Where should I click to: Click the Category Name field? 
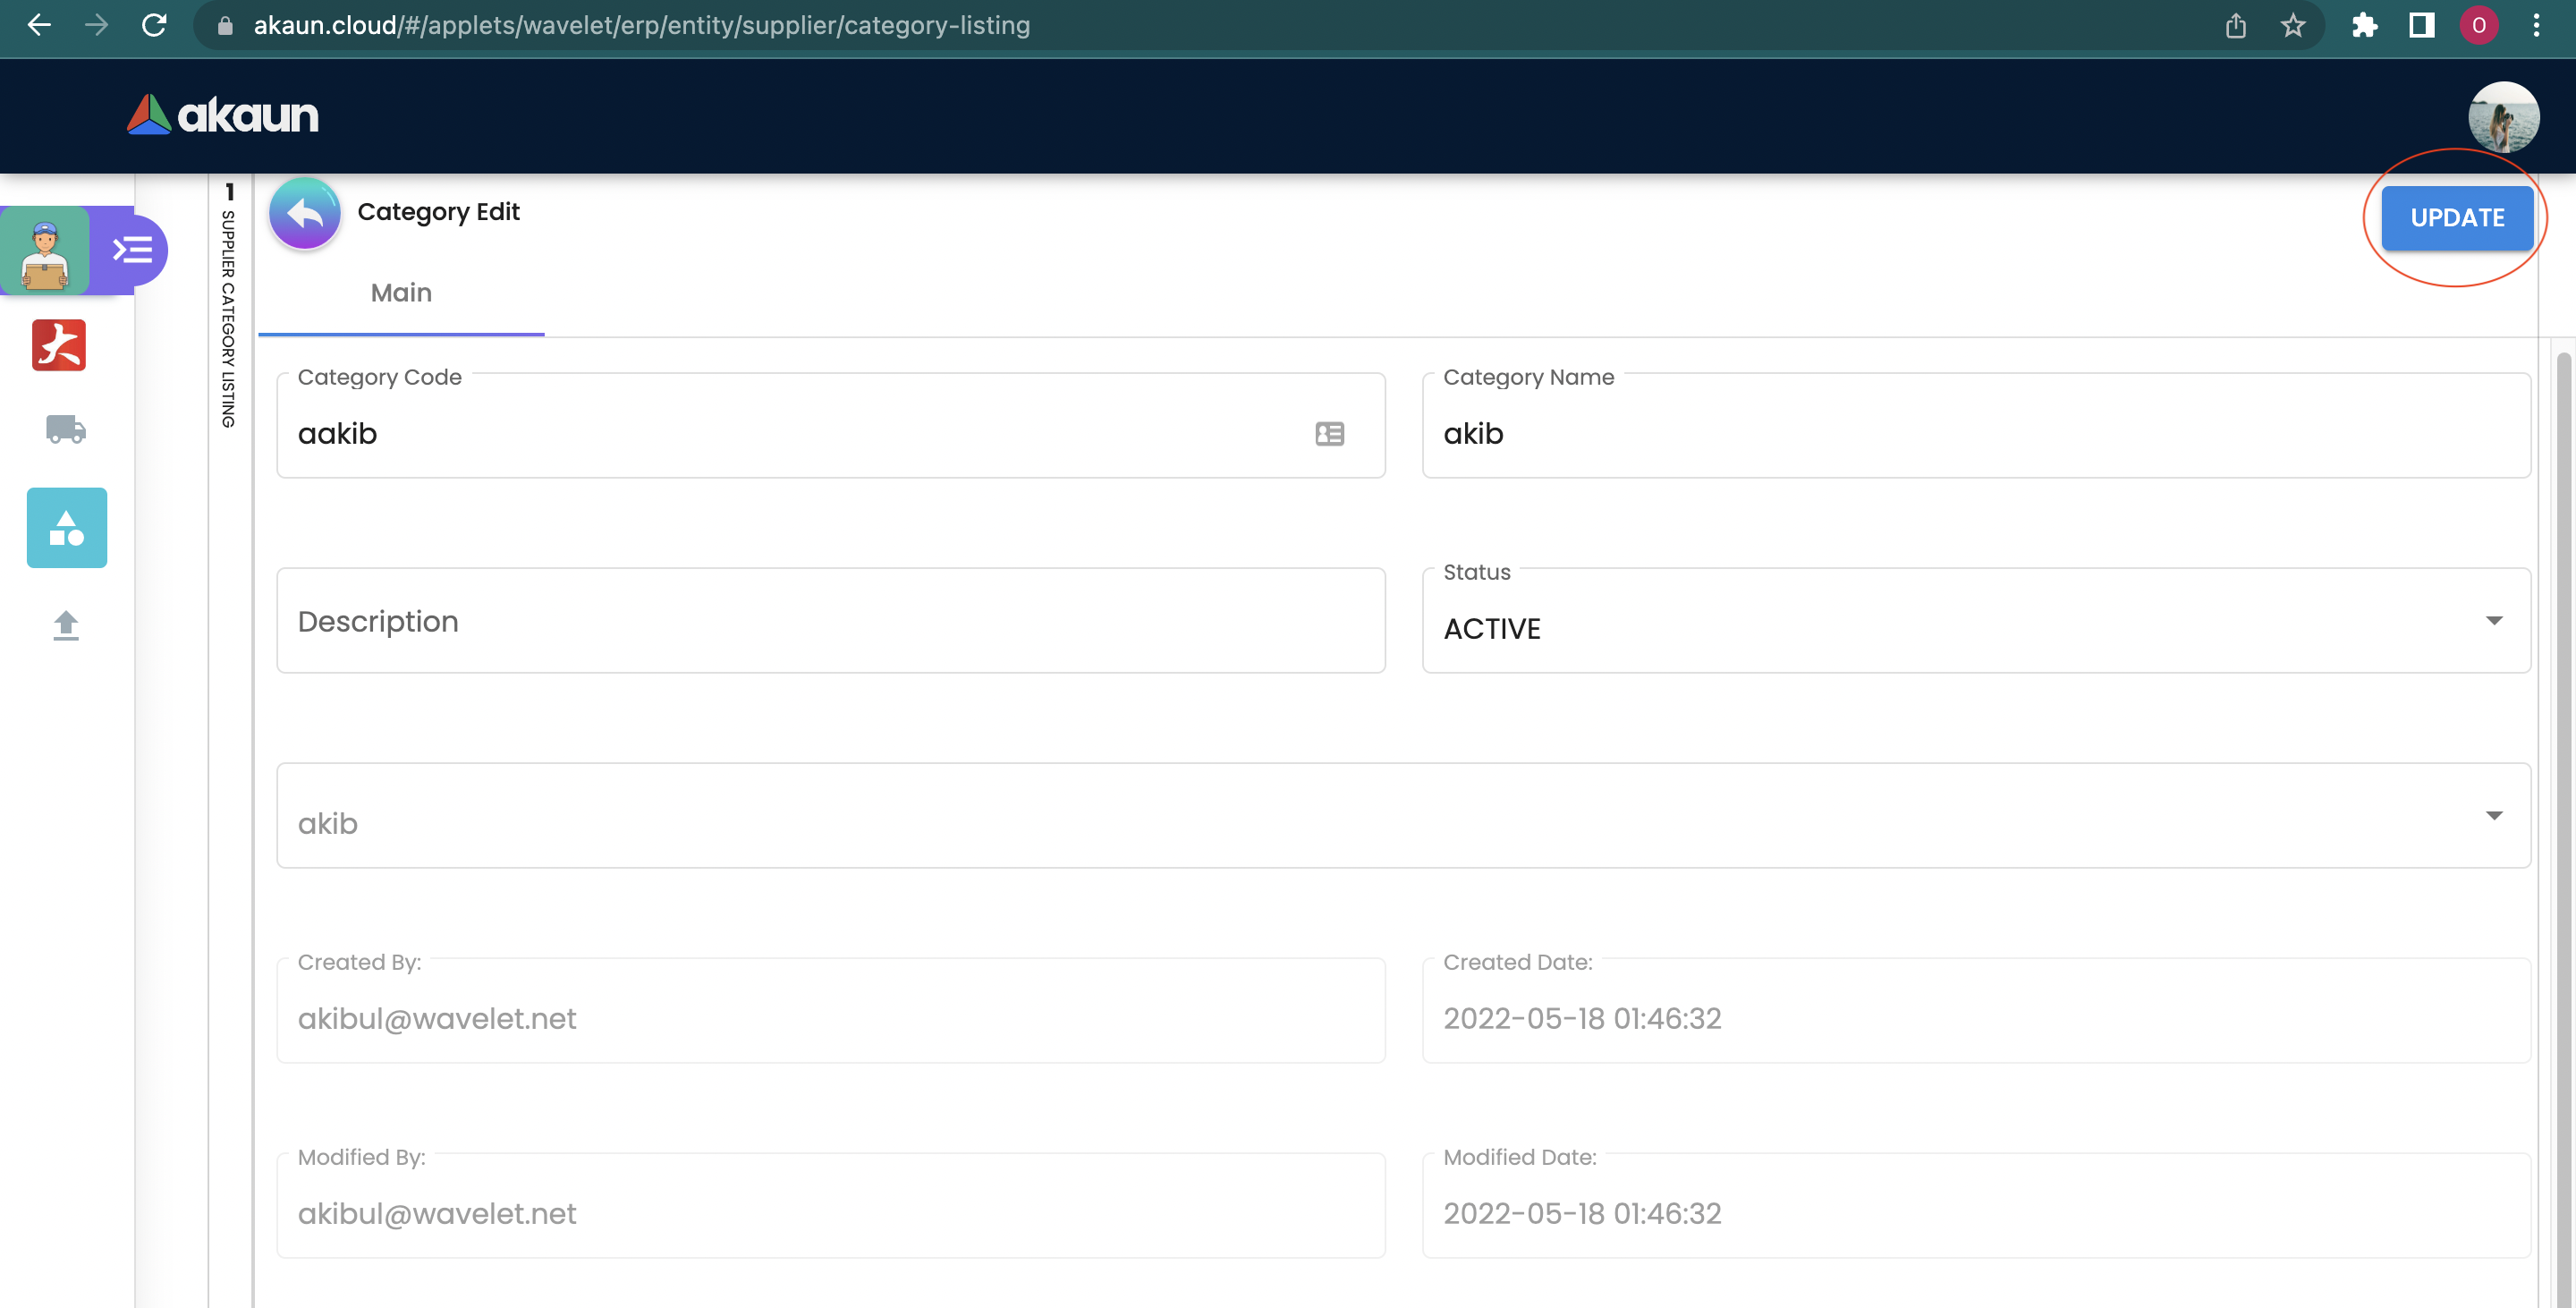point(1975,434)
